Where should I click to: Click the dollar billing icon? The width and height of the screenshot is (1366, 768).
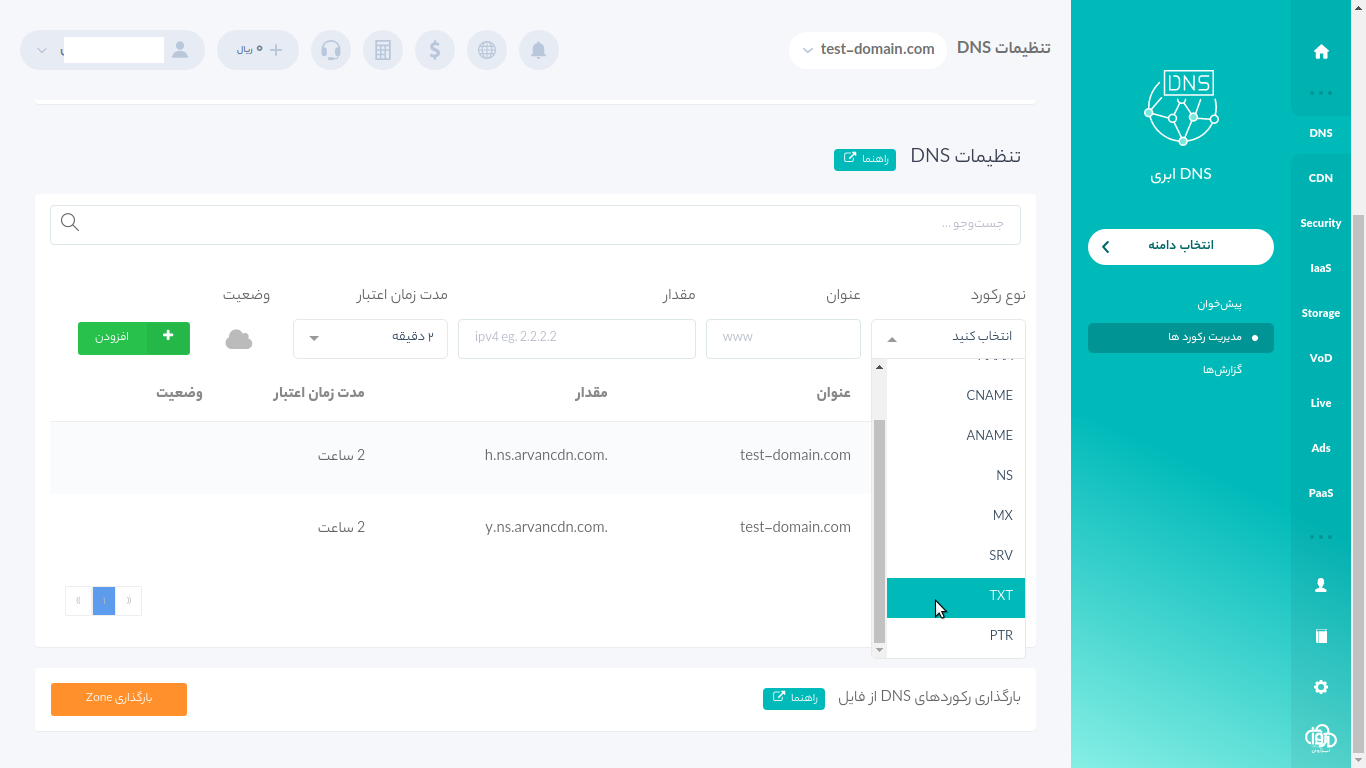(x=435, y=50)
